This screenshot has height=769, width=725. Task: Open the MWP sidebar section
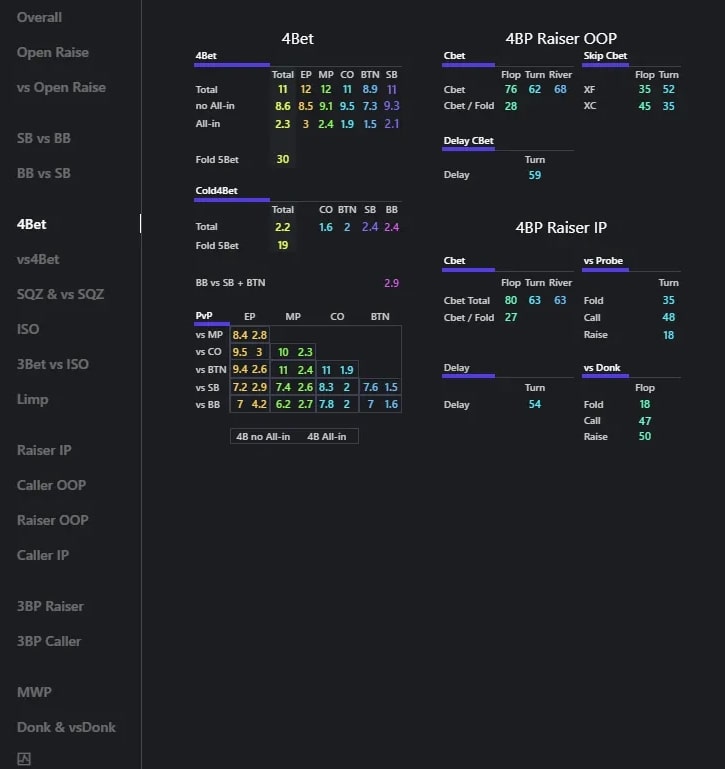(x=34, y=692)
